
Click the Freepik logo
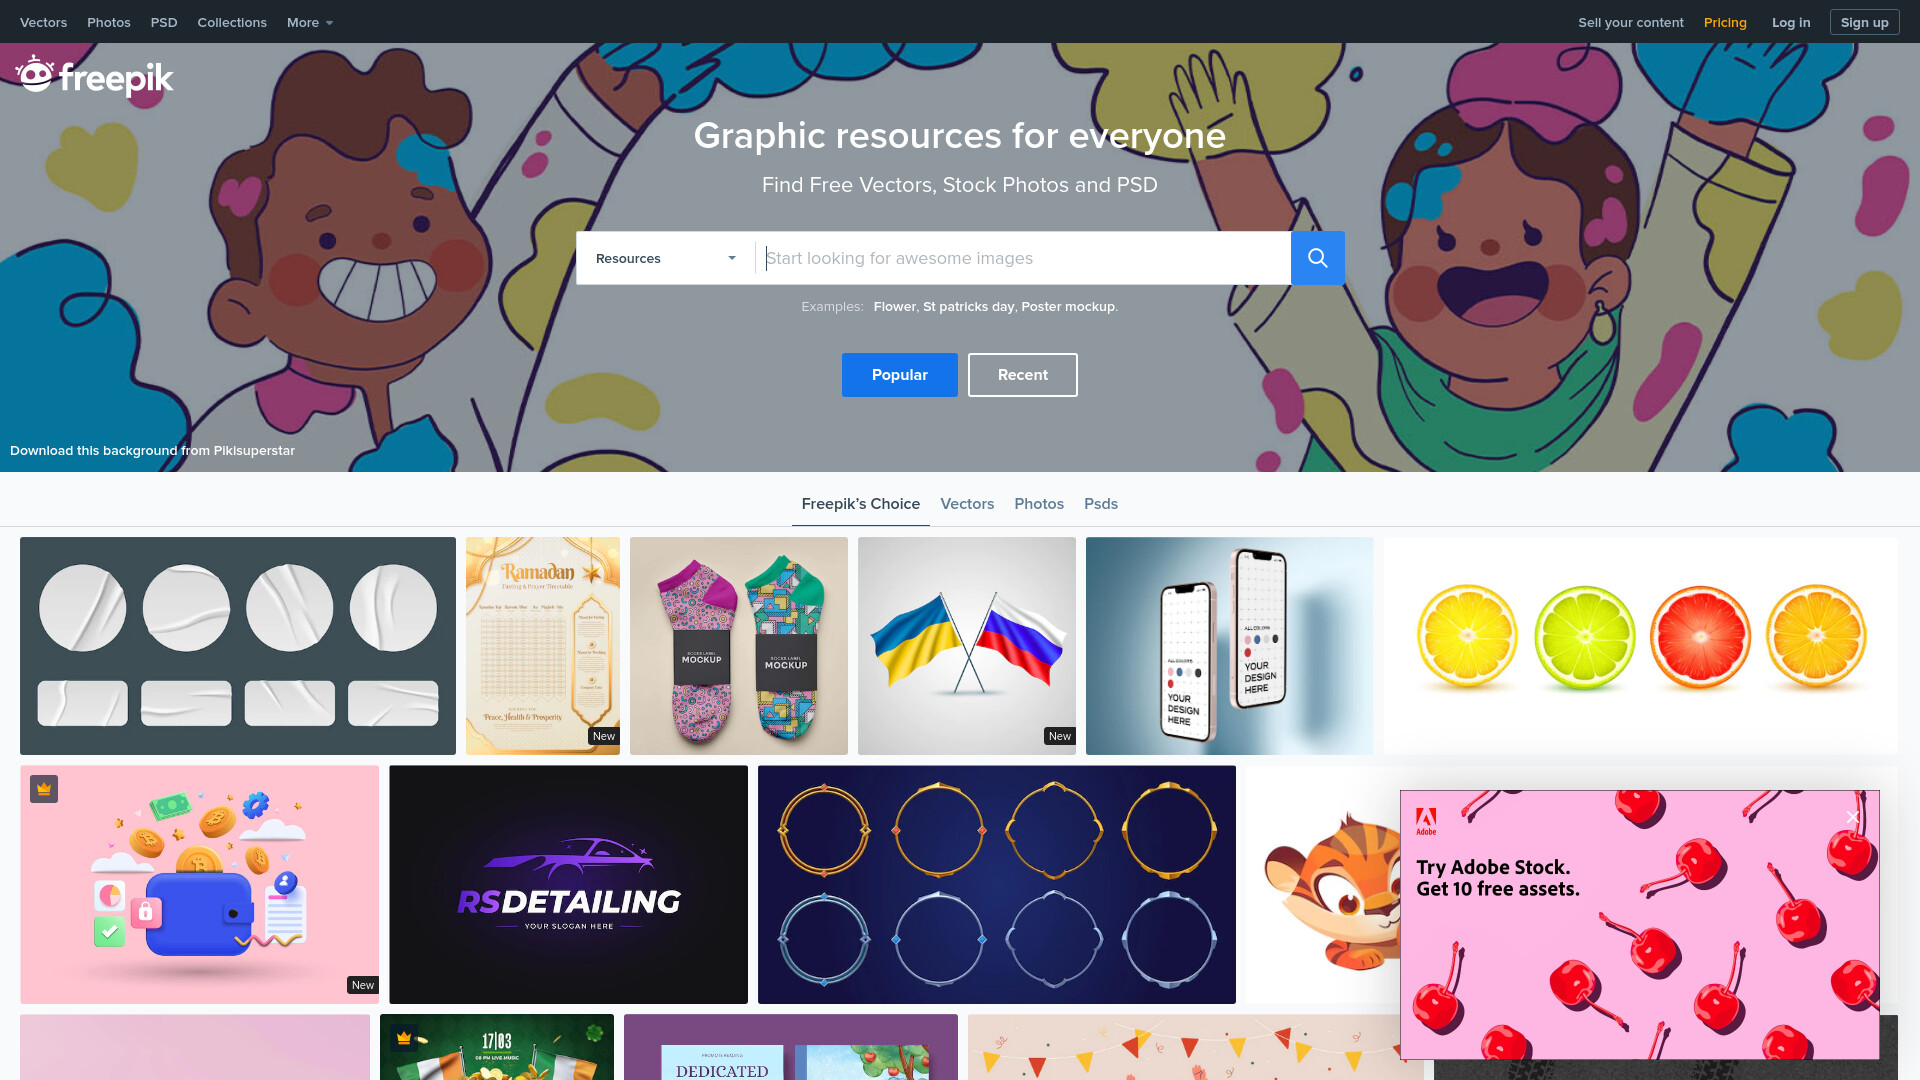[95, 76]
